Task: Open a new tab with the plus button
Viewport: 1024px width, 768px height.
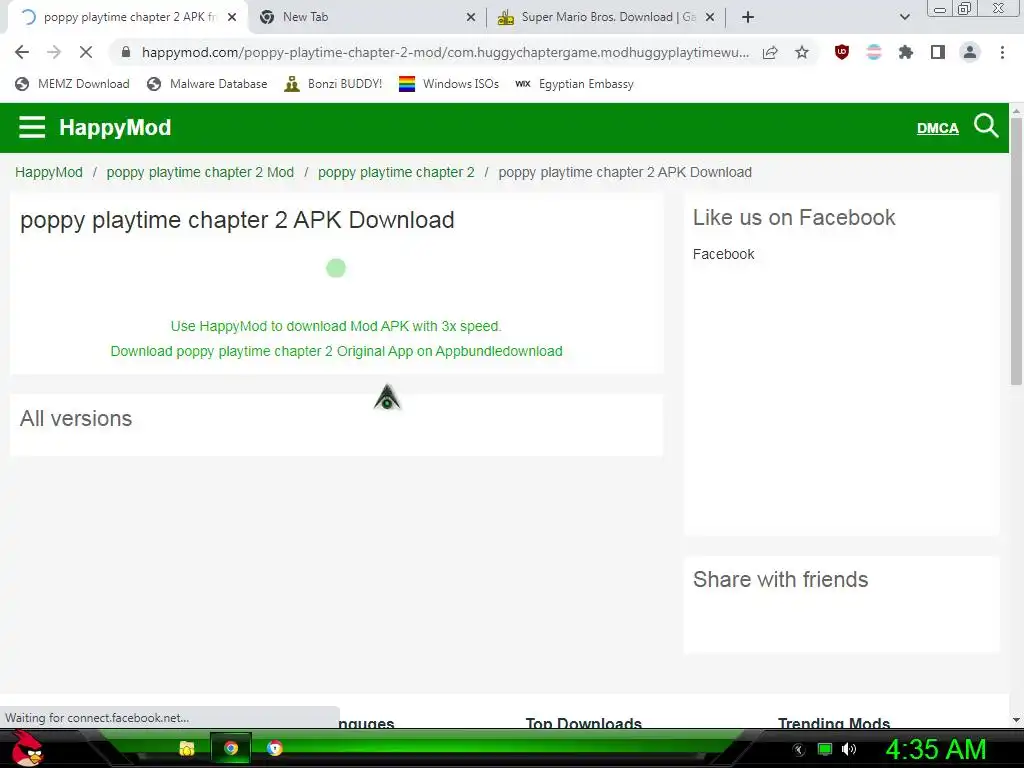Action: coord(748,17)
